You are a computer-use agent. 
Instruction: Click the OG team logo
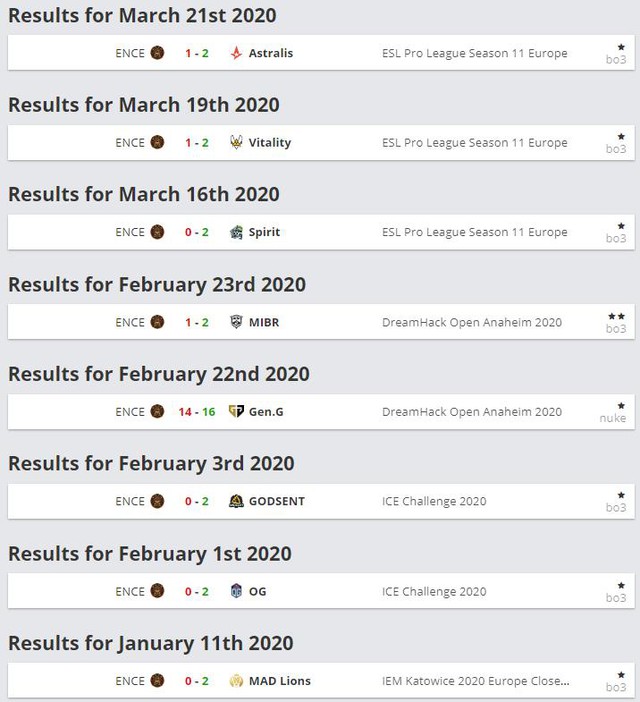coord(236,591)
